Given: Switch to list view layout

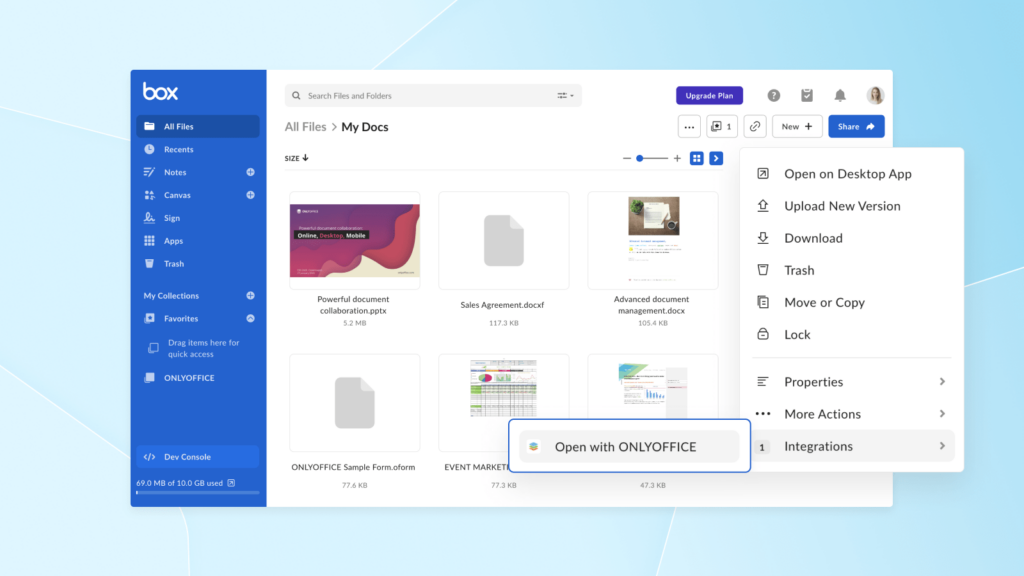Looking at the screenshot, I should tap(715, 158).
